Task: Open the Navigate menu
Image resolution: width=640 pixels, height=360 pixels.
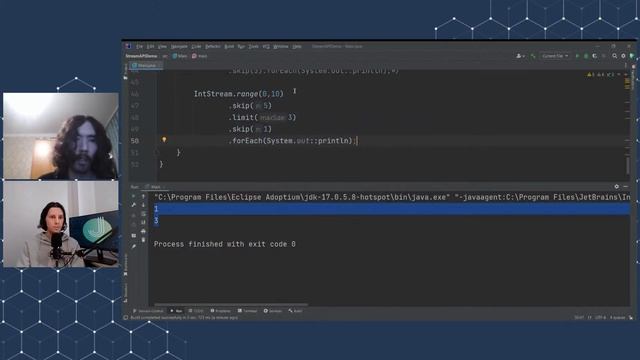Action: point(179,47)
